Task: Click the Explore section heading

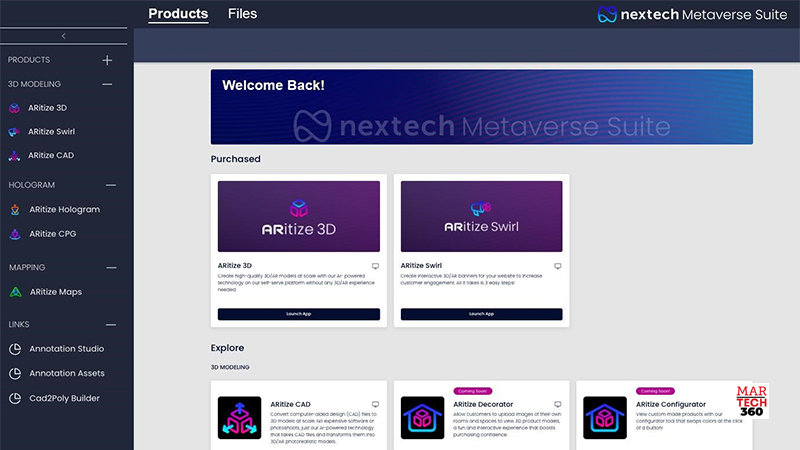Action: [228, 348]
